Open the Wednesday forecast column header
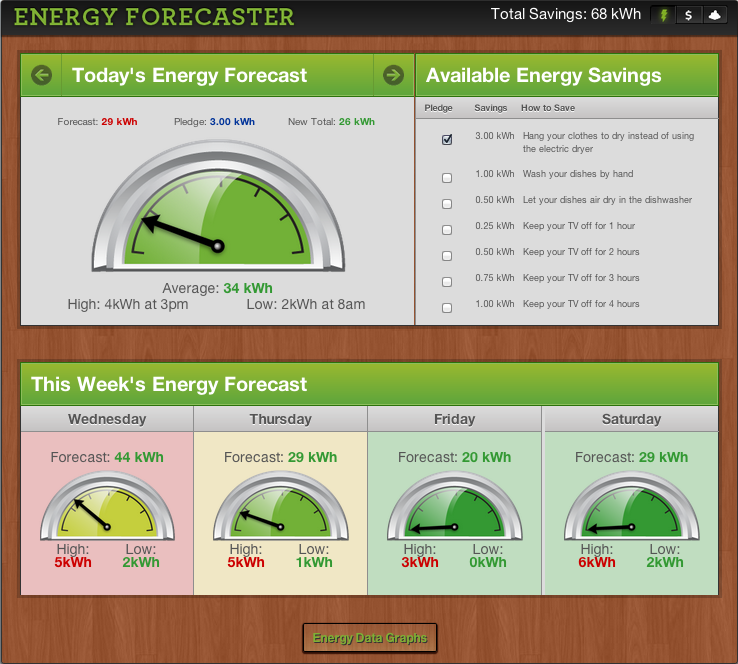This screenshot has height=664, width=738. pos(107,419)
